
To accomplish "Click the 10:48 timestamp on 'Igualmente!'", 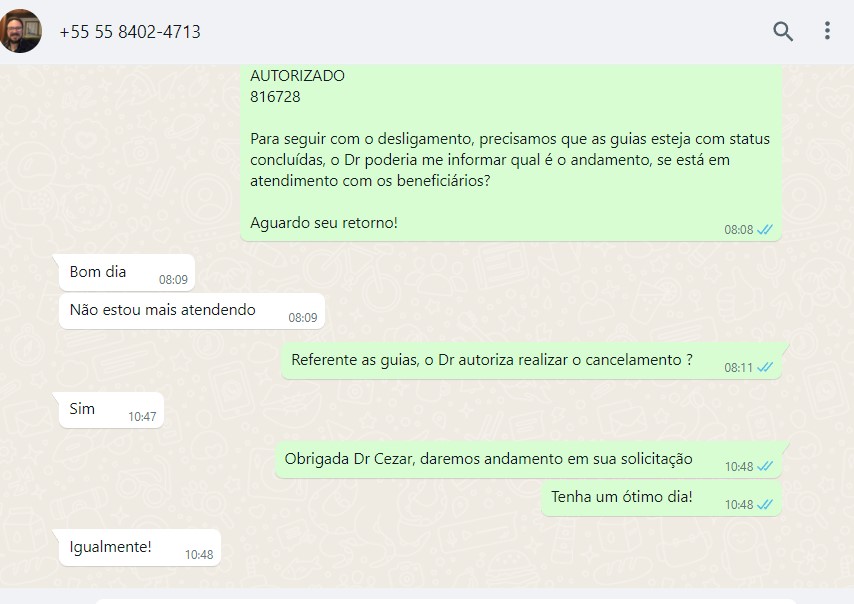I will click(199, 555).
